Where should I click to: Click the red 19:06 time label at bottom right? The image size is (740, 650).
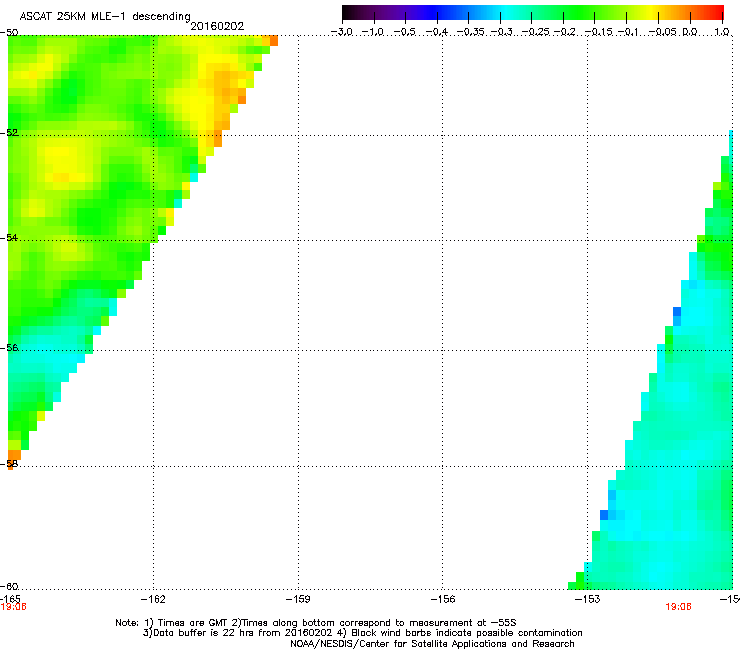click(x=678, y=607)
